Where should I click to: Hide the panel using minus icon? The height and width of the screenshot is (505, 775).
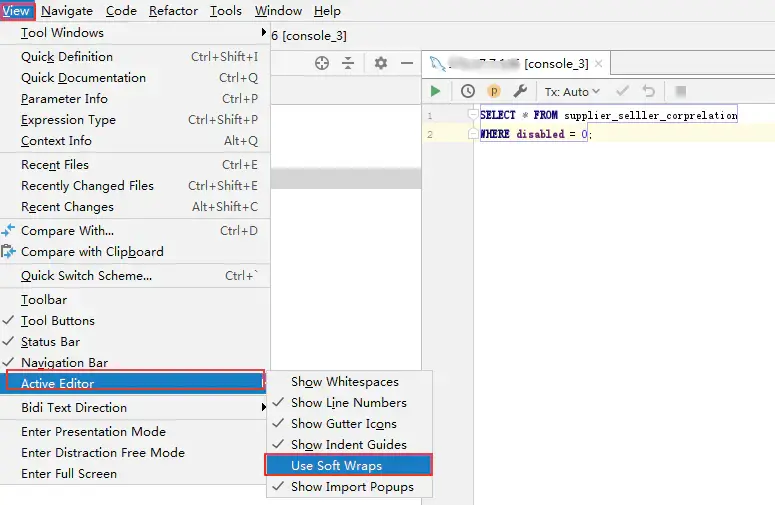407,63
